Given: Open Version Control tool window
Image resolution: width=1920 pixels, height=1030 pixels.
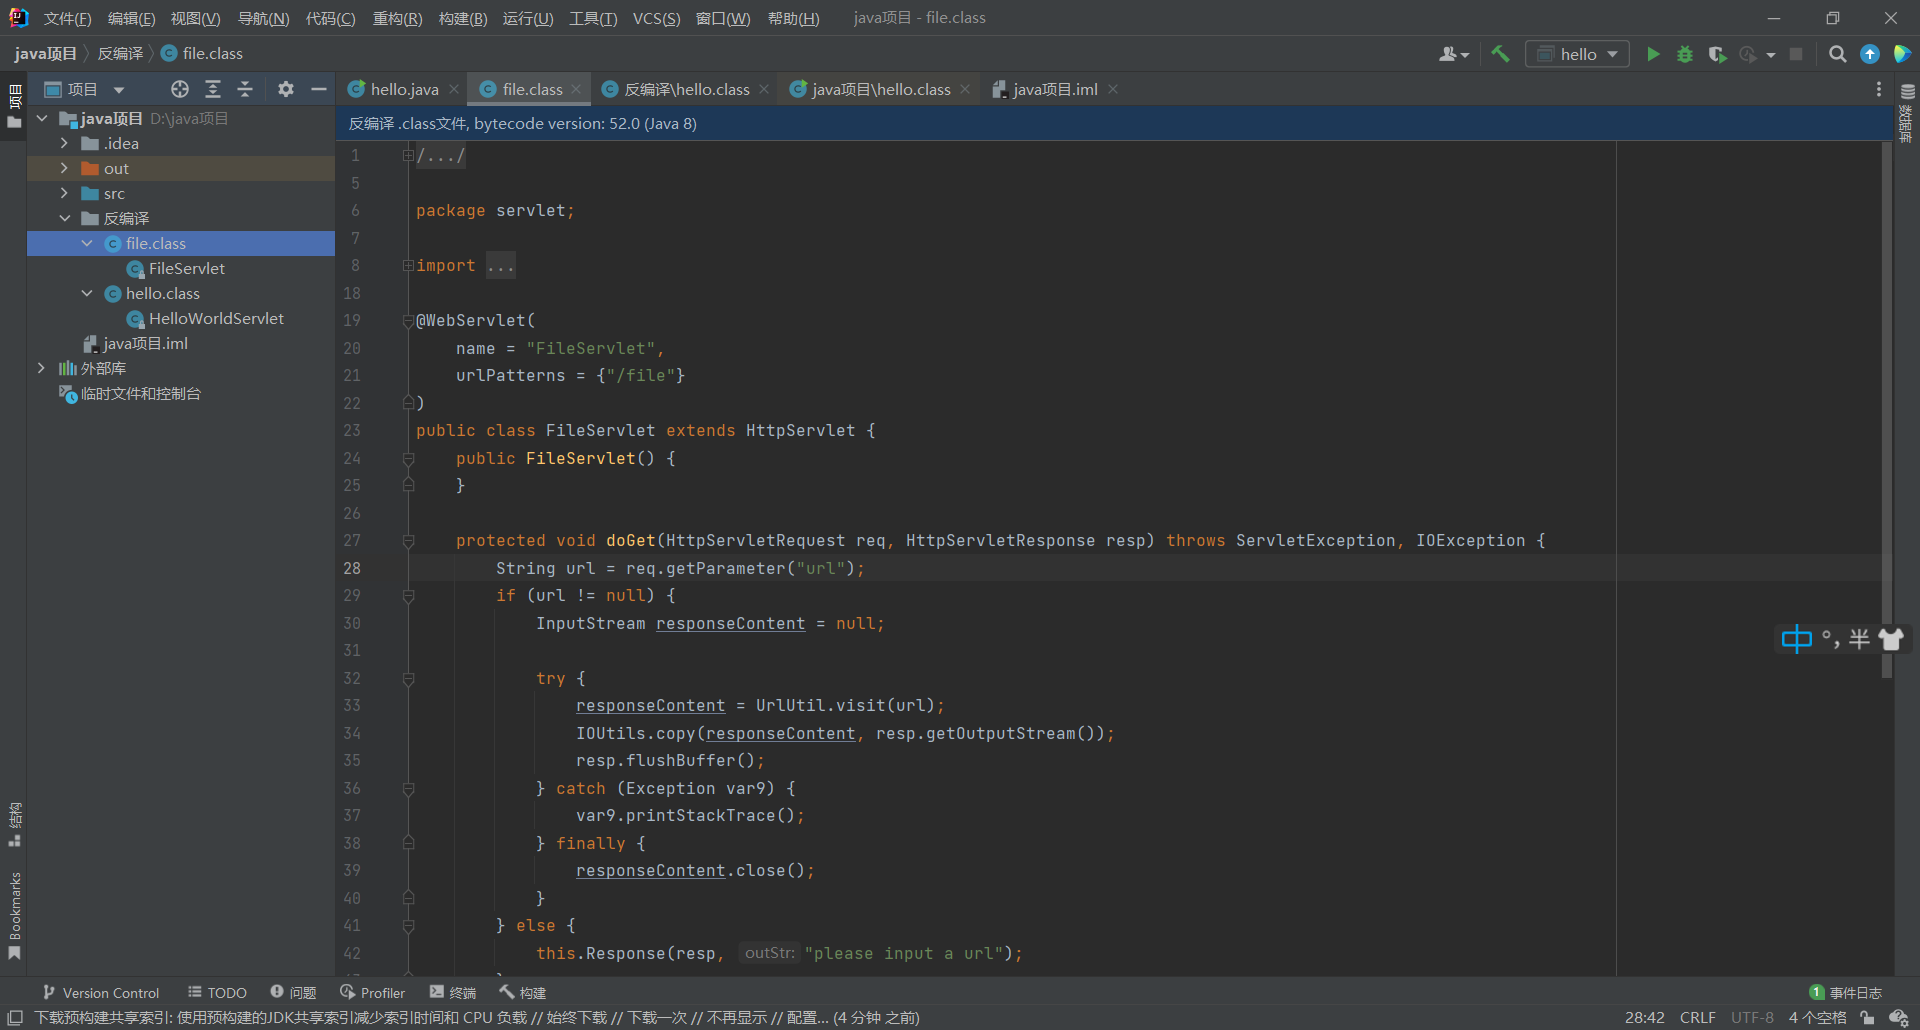Looking at the screenshot, I should (x=100, y=992).
